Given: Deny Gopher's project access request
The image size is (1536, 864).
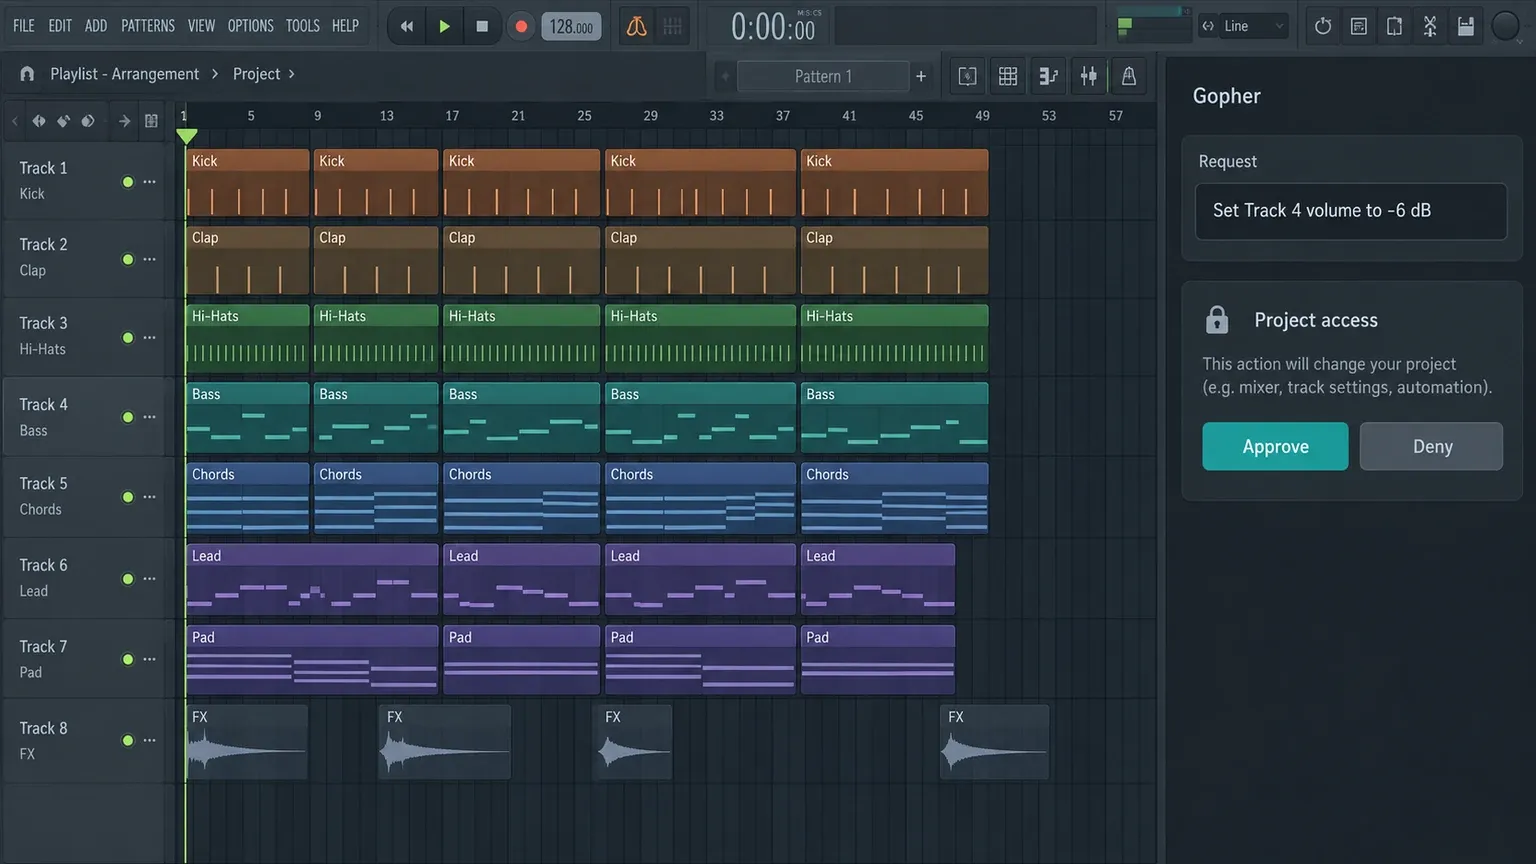Looking at the screenshot, I should (x=1432, y=446).
